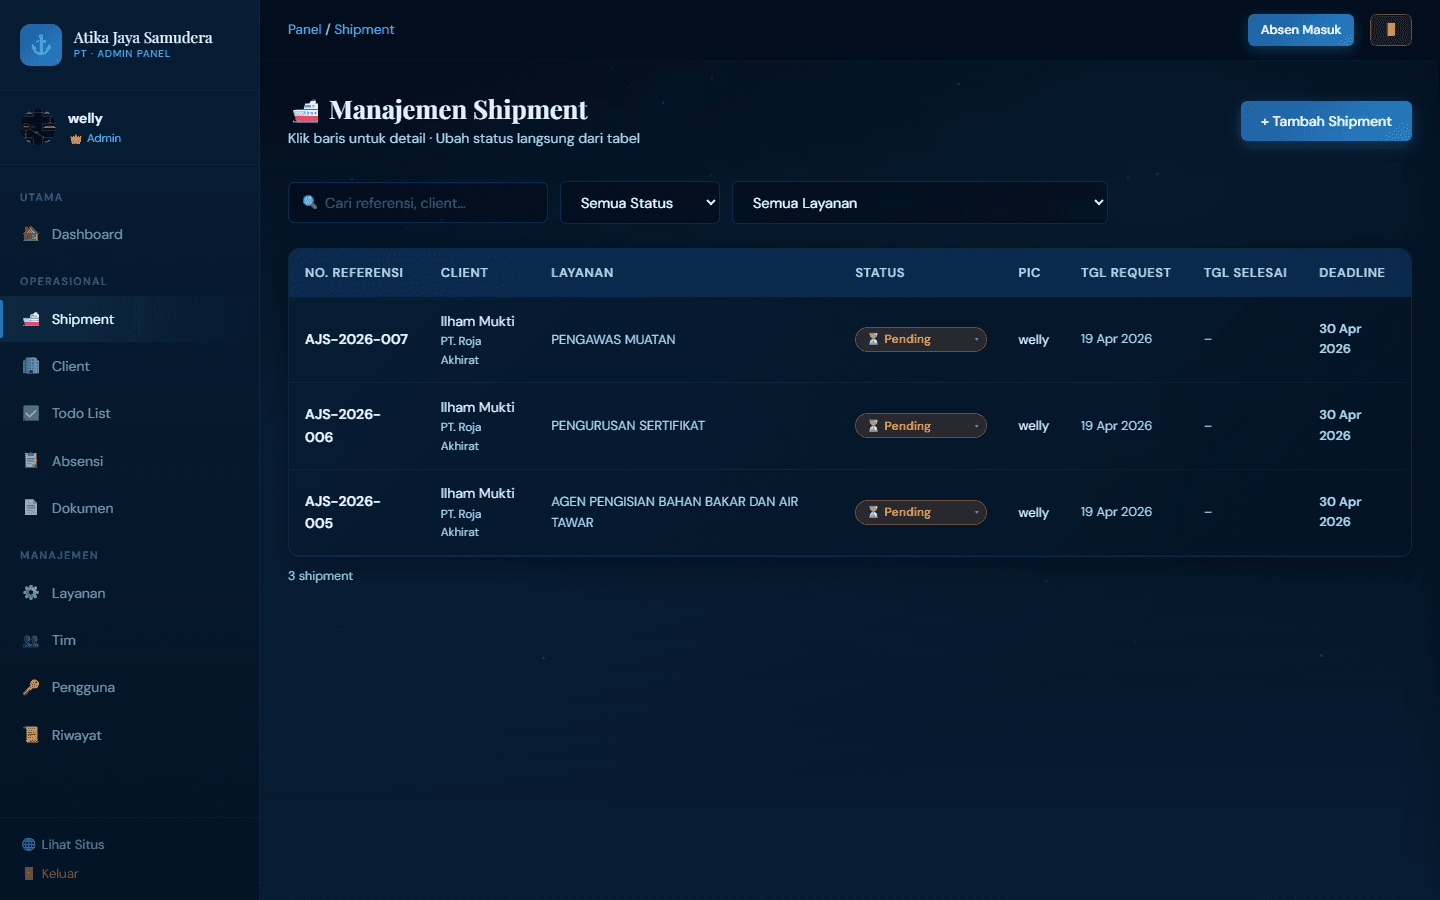This screenshot has width=1440, height=900.
Task: Change Pending status for AJS-2026-005
Action: [921, 512]
